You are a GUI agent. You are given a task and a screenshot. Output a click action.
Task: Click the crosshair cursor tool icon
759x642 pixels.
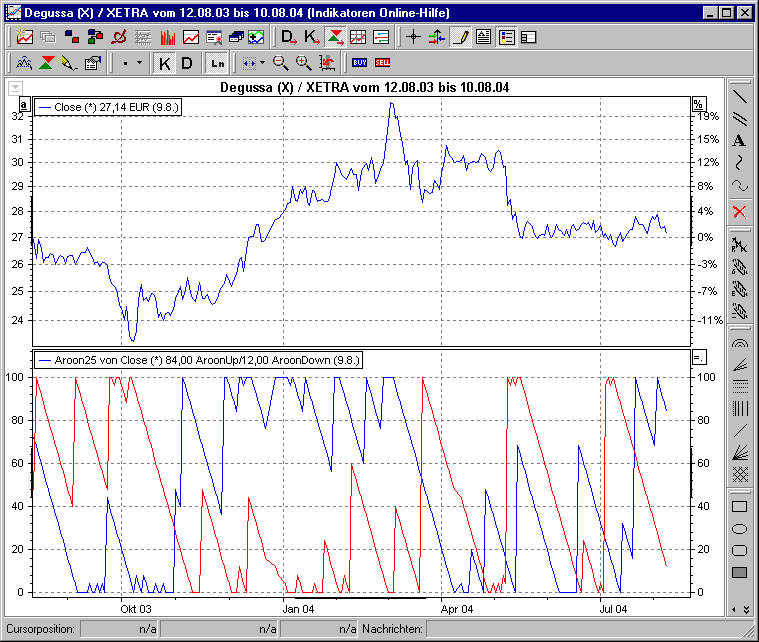(x=414, y=38)
